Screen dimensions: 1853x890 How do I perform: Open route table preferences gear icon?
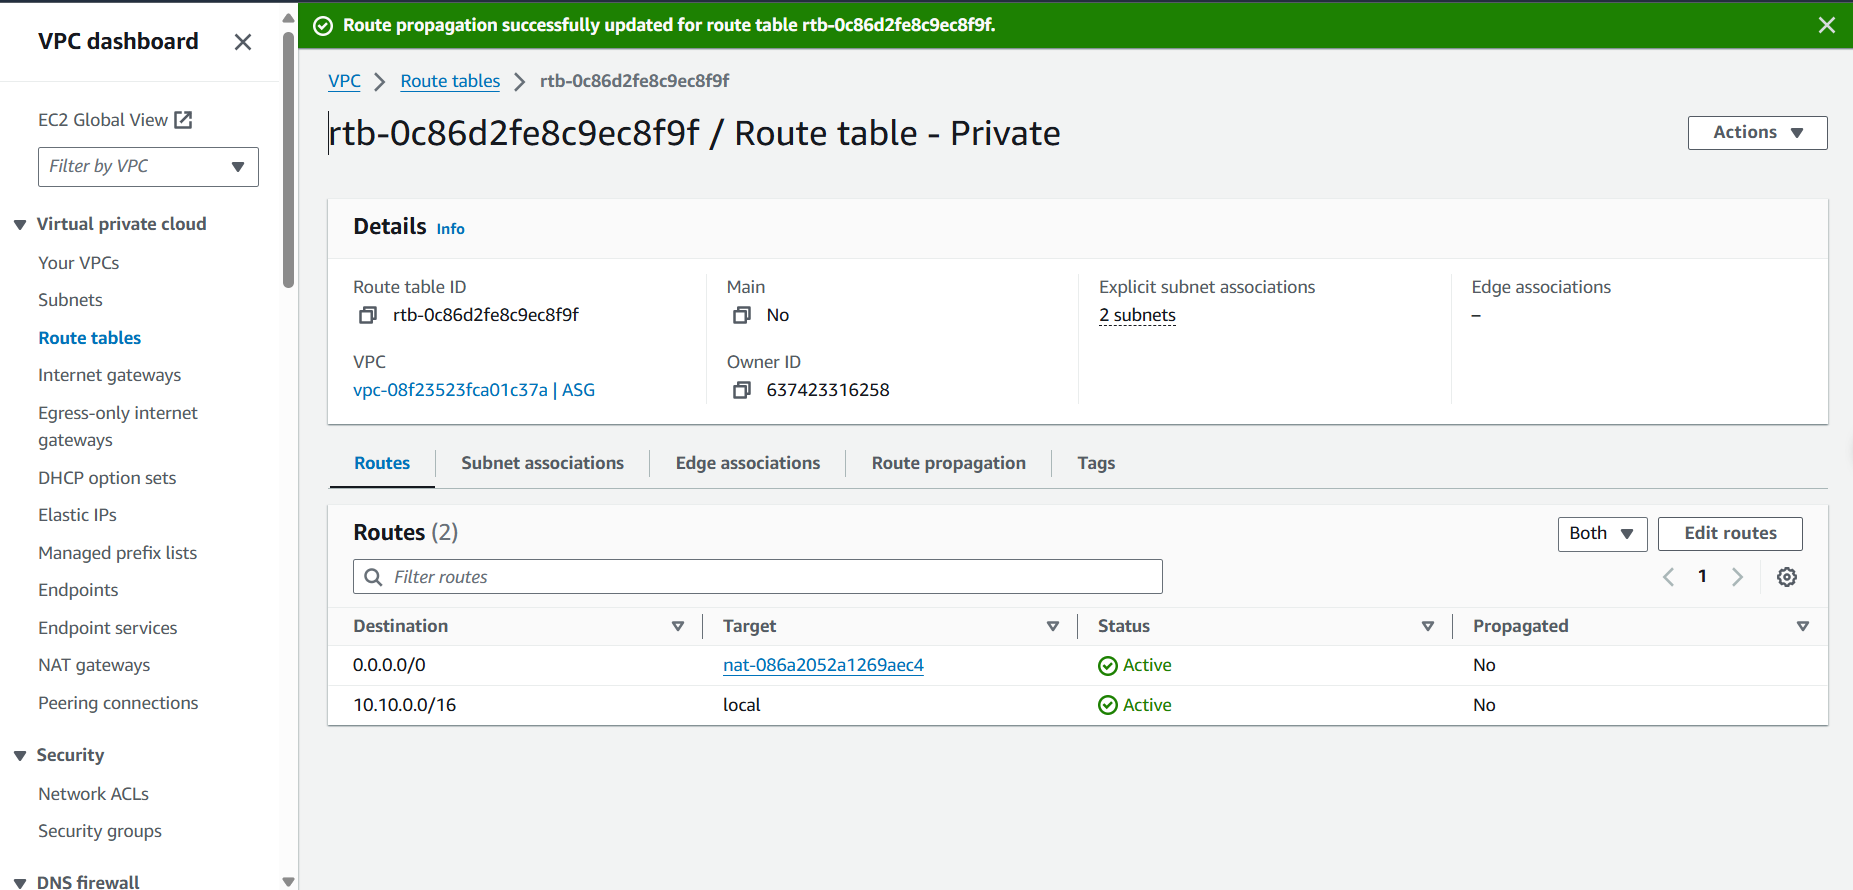(x=1787, y=577)
